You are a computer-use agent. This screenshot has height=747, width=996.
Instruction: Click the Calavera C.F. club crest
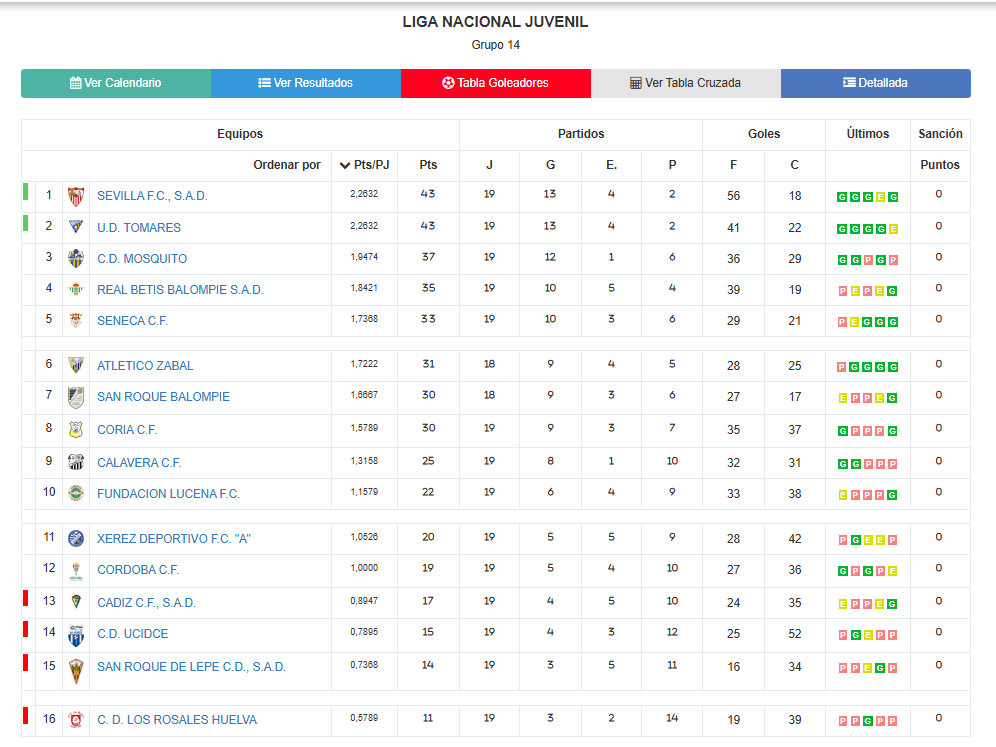click(76, 462)
